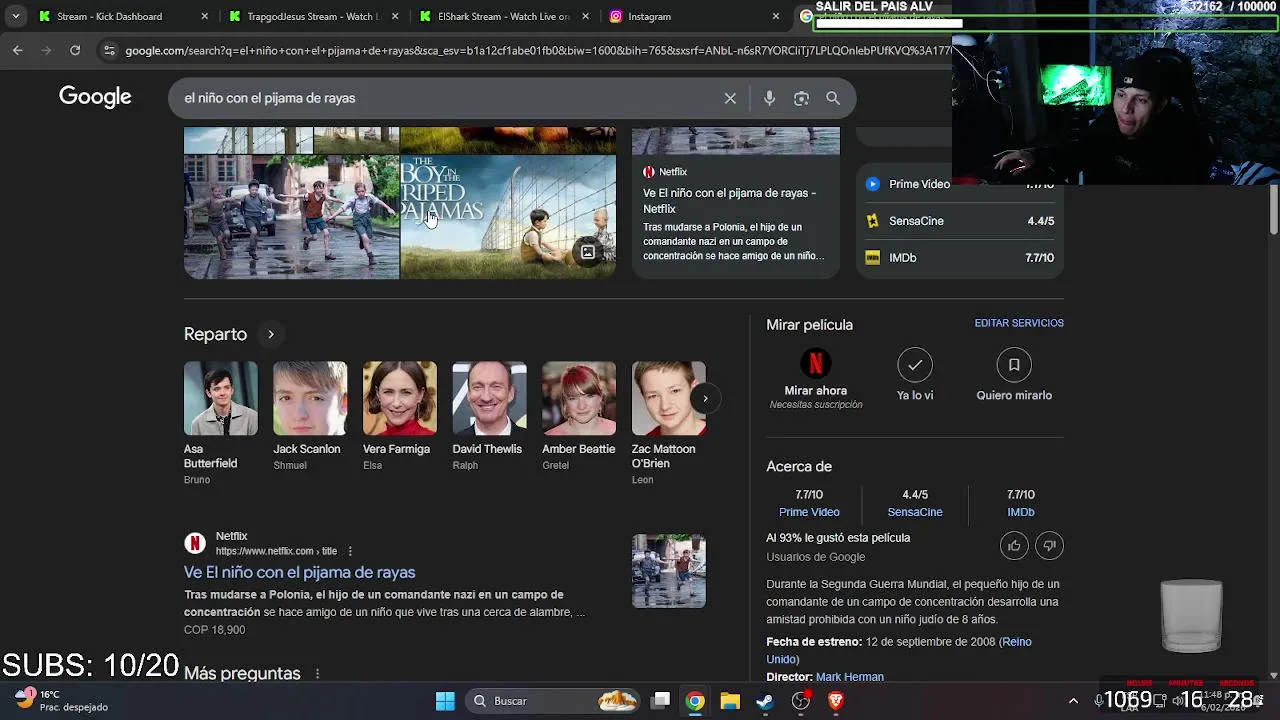Select David Thewlis cast photo

pyautogui.click(x=489, y=398)
